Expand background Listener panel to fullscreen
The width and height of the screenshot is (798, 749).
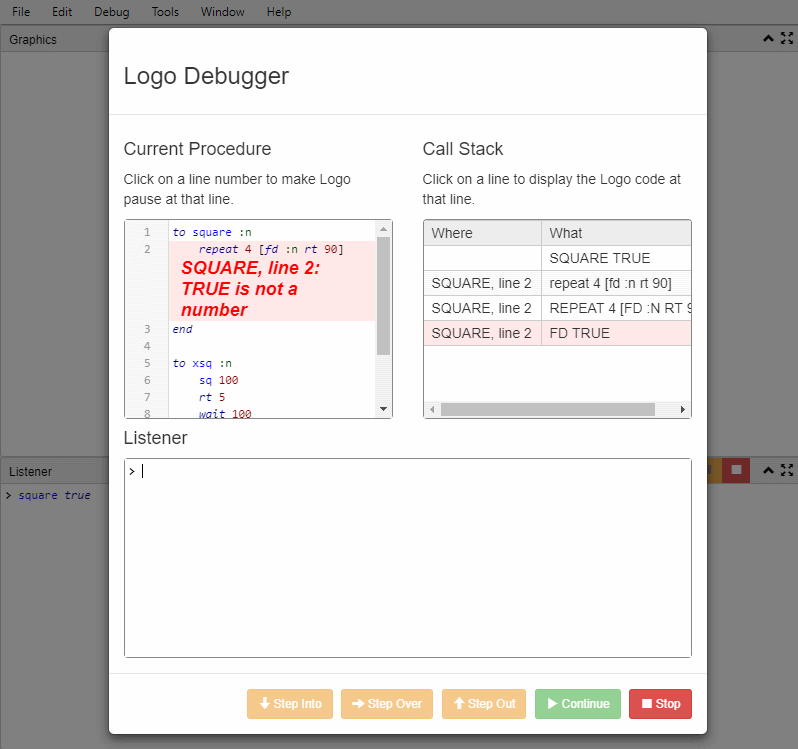[787, 470]
